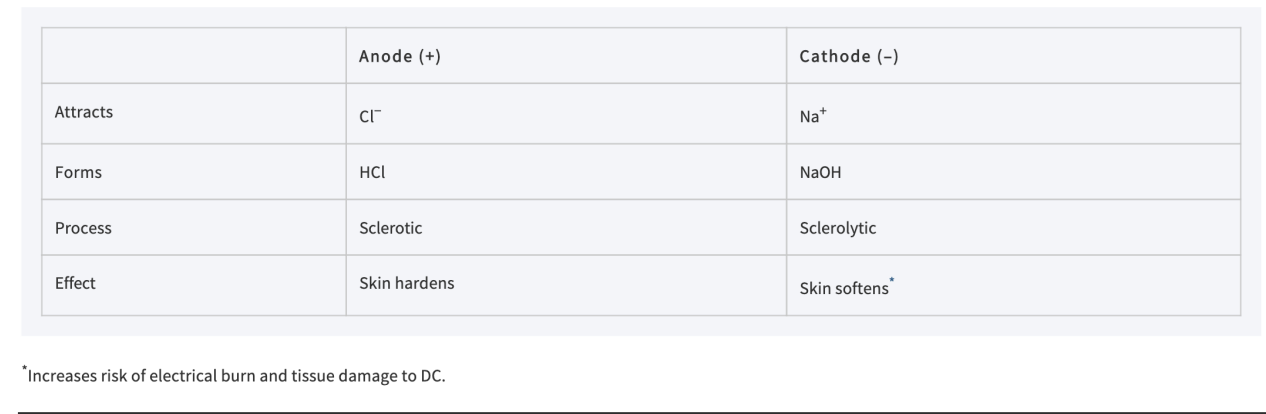The height and width of the screenshot is (414, 1266).
Task: Click the NaOH table cell
Action: tap(820, 172)
